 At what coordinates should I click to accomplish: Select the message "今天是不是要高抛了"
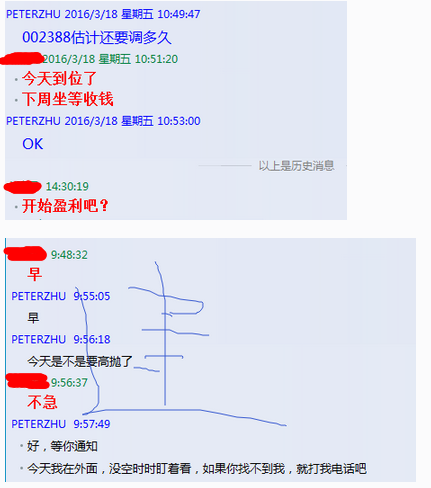(80, 361)
